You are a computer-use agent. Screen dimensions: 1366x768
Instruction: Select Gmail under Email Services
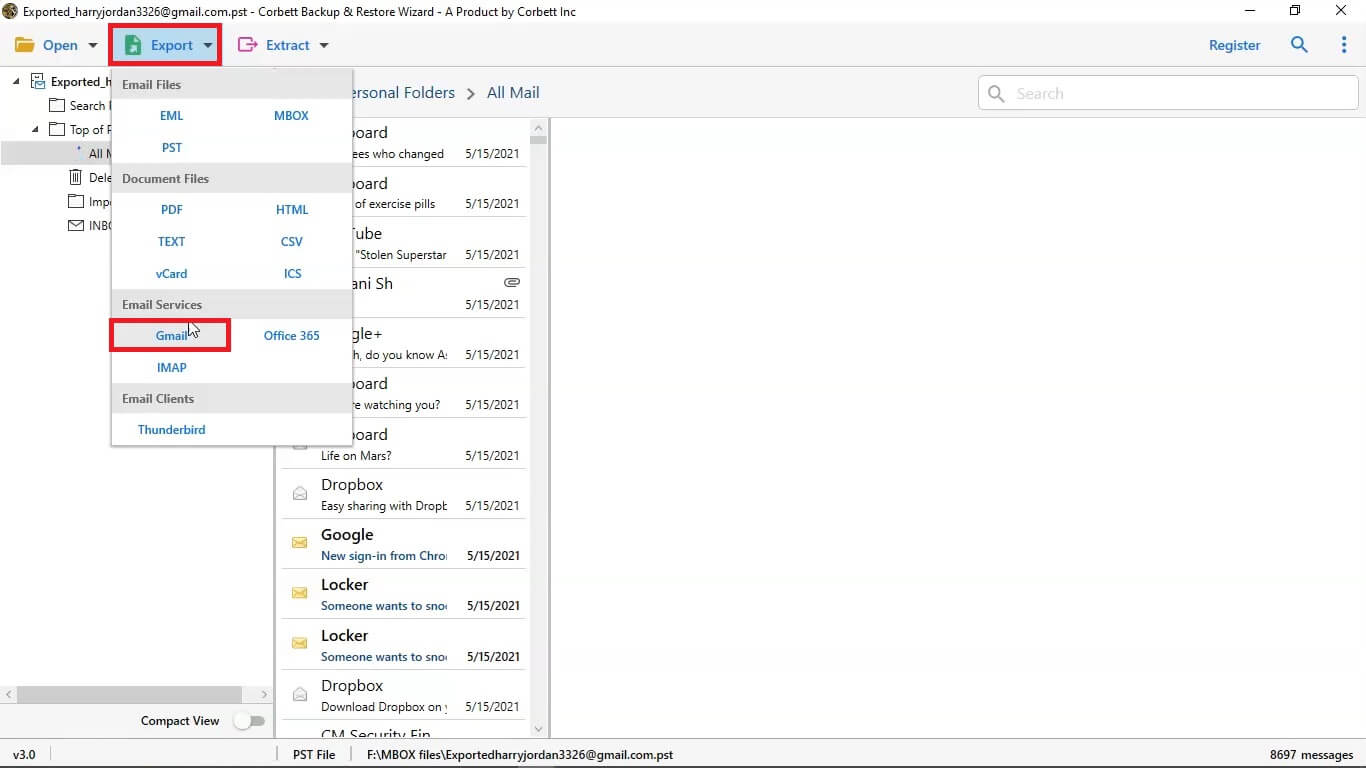tap(171, 335)
